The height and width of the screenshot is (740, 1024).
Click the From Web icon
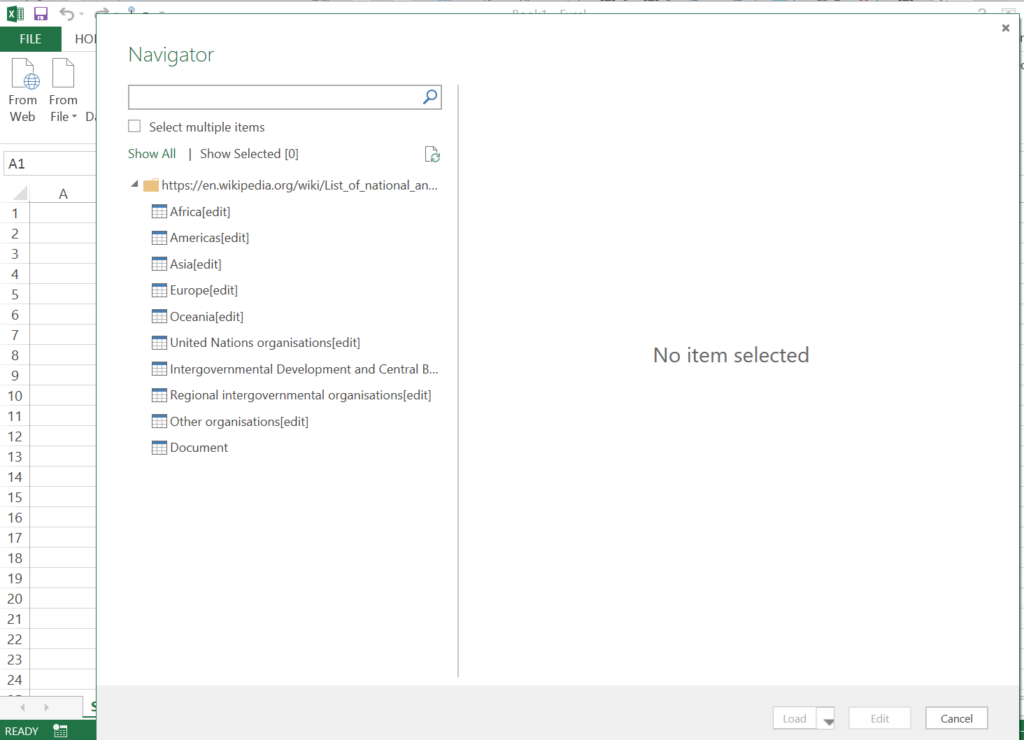coord(23,77)
